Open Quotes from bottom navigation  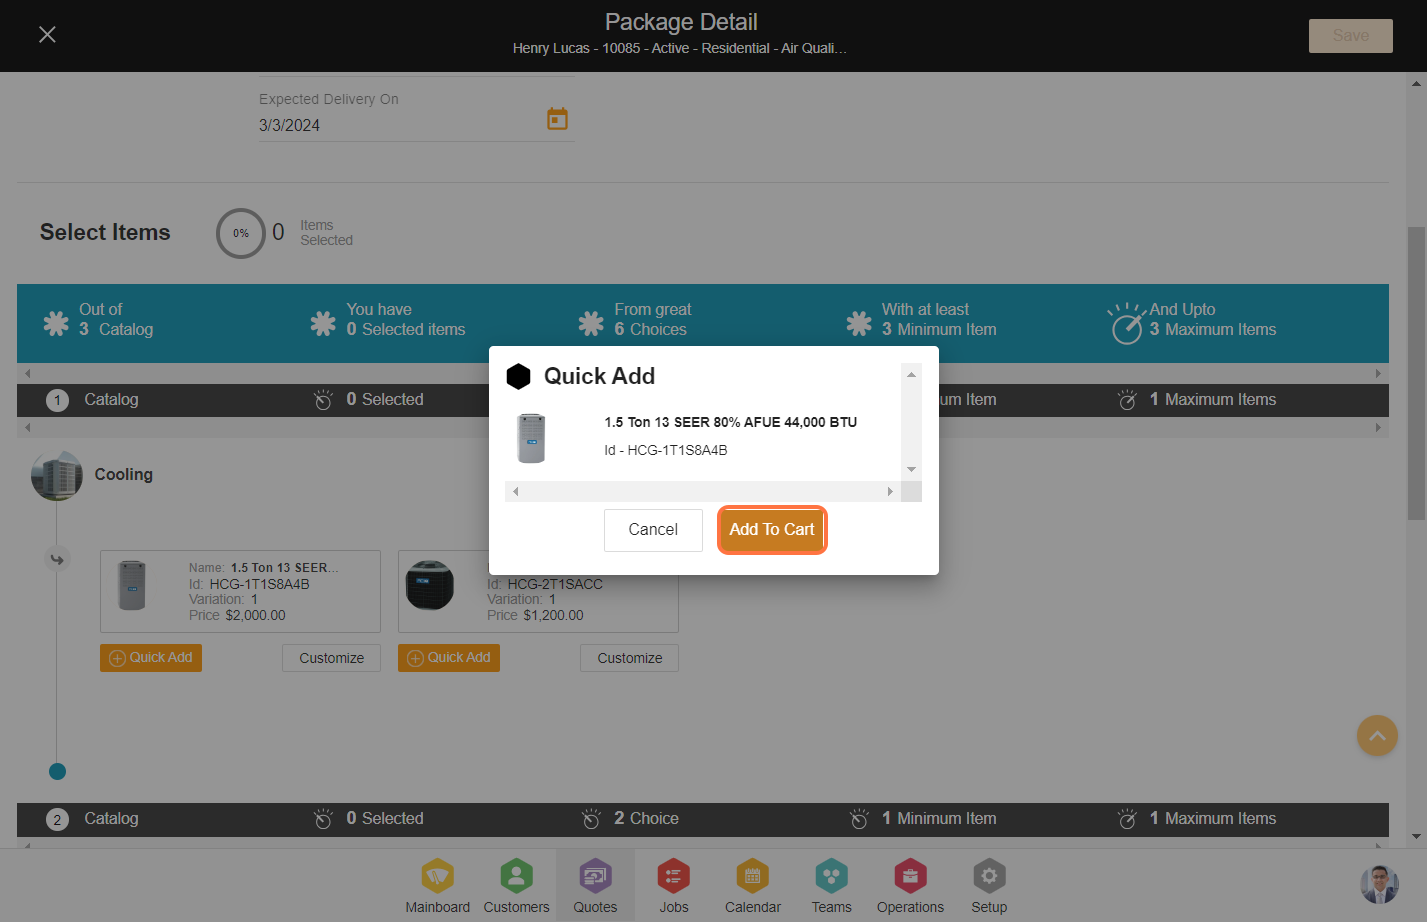pyautogui.click(x=595, y=886)
